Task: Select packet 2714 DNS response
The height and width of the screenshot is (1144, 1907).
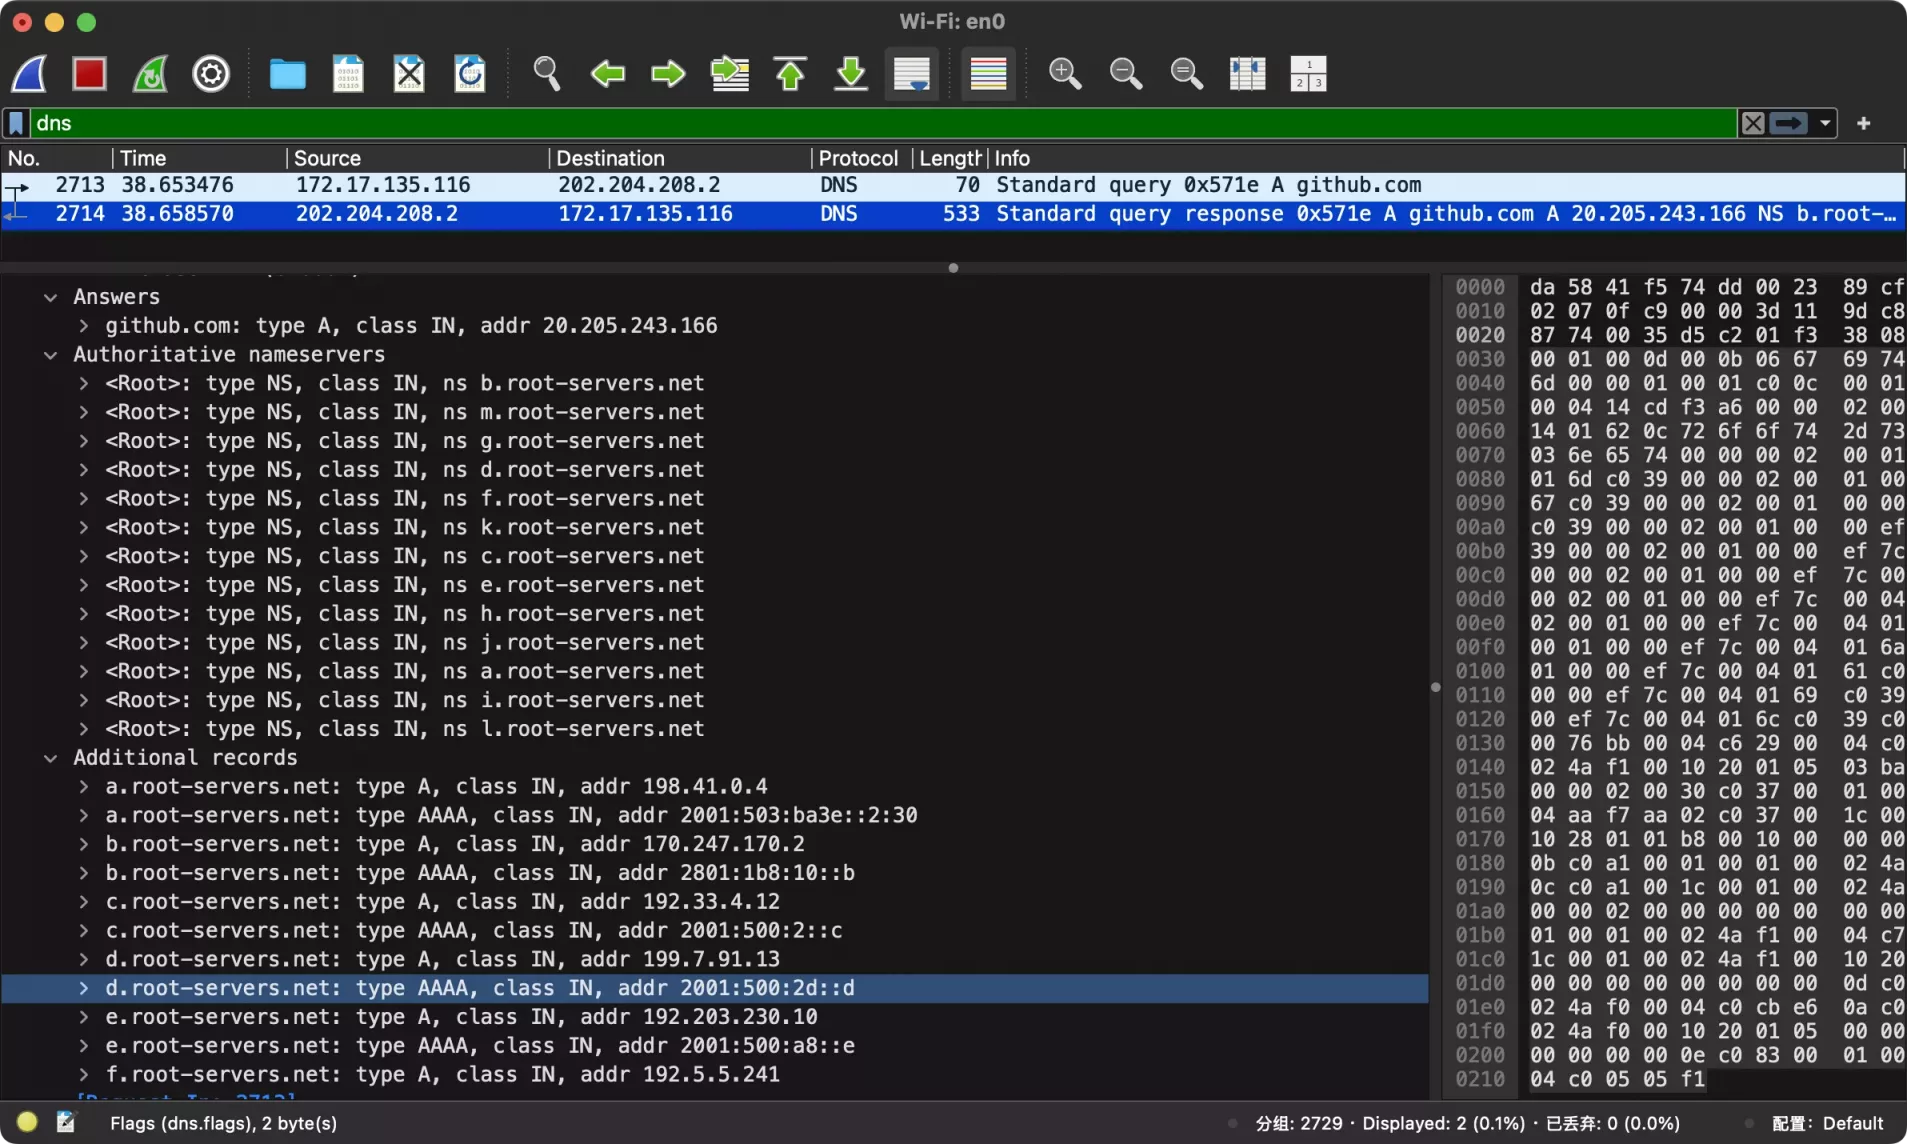Action: point(953,214)
